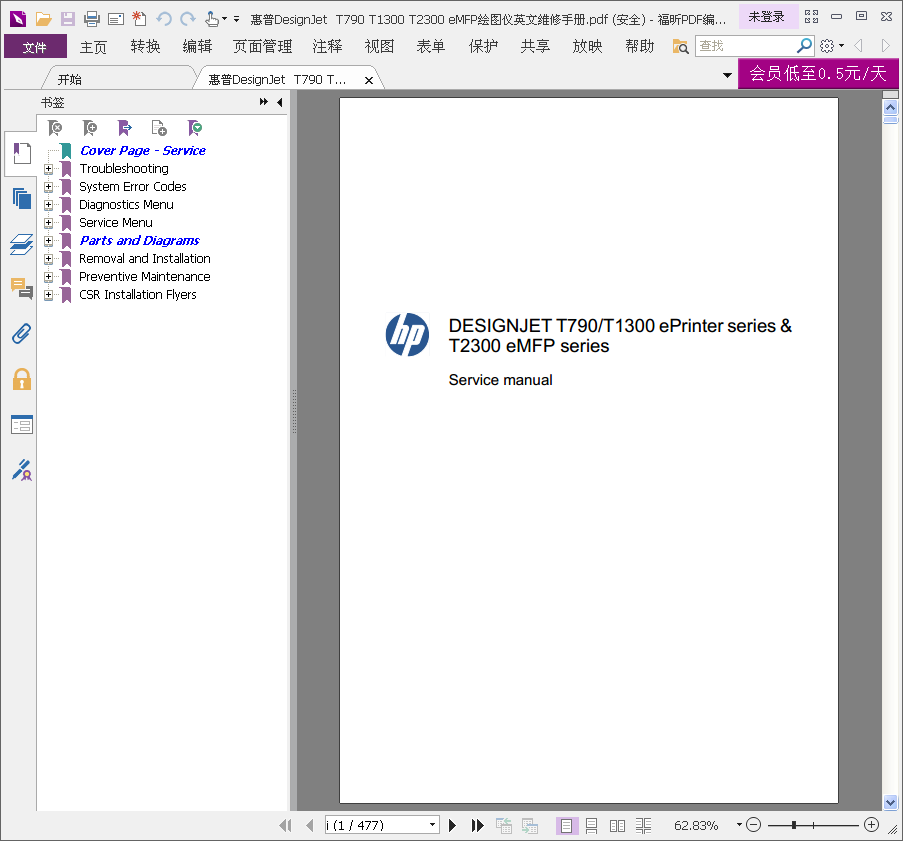Screen dimensions: 903x841
Task: Click the delete bookmark icon
Action: [55, 128]
